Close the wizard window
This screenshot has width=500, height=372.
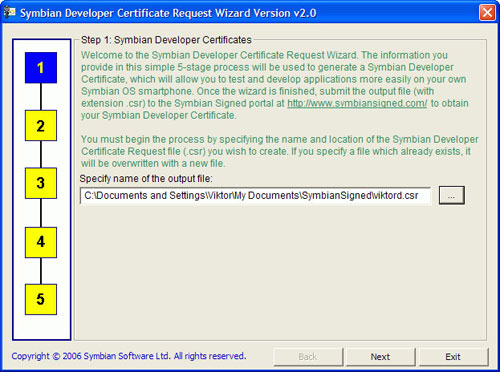(487, 13)
